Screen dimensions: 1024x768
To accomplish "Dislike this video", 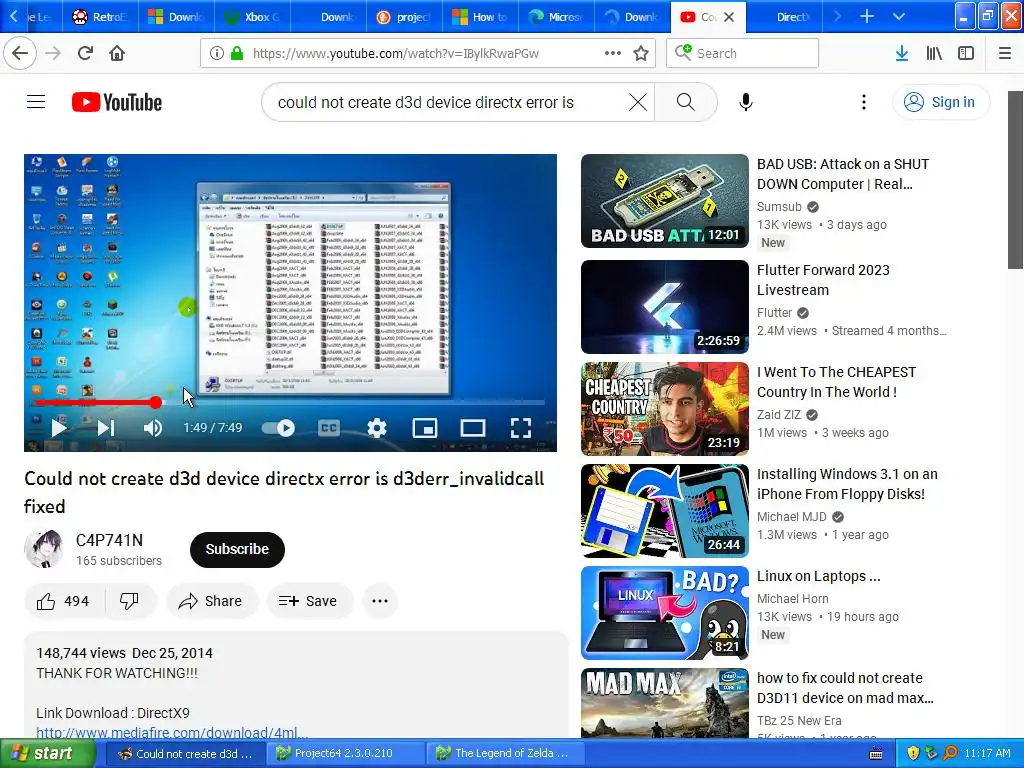I will pyautogui.click(x=129, y=601).
